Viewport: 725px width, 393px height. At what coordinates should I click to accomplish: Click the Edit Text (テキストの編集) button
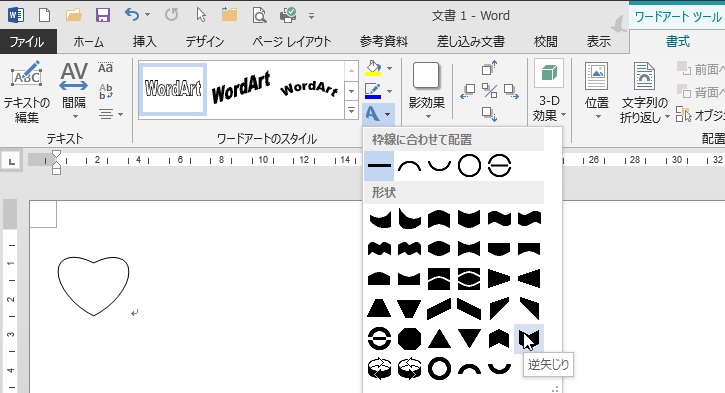tap(26, 92)
